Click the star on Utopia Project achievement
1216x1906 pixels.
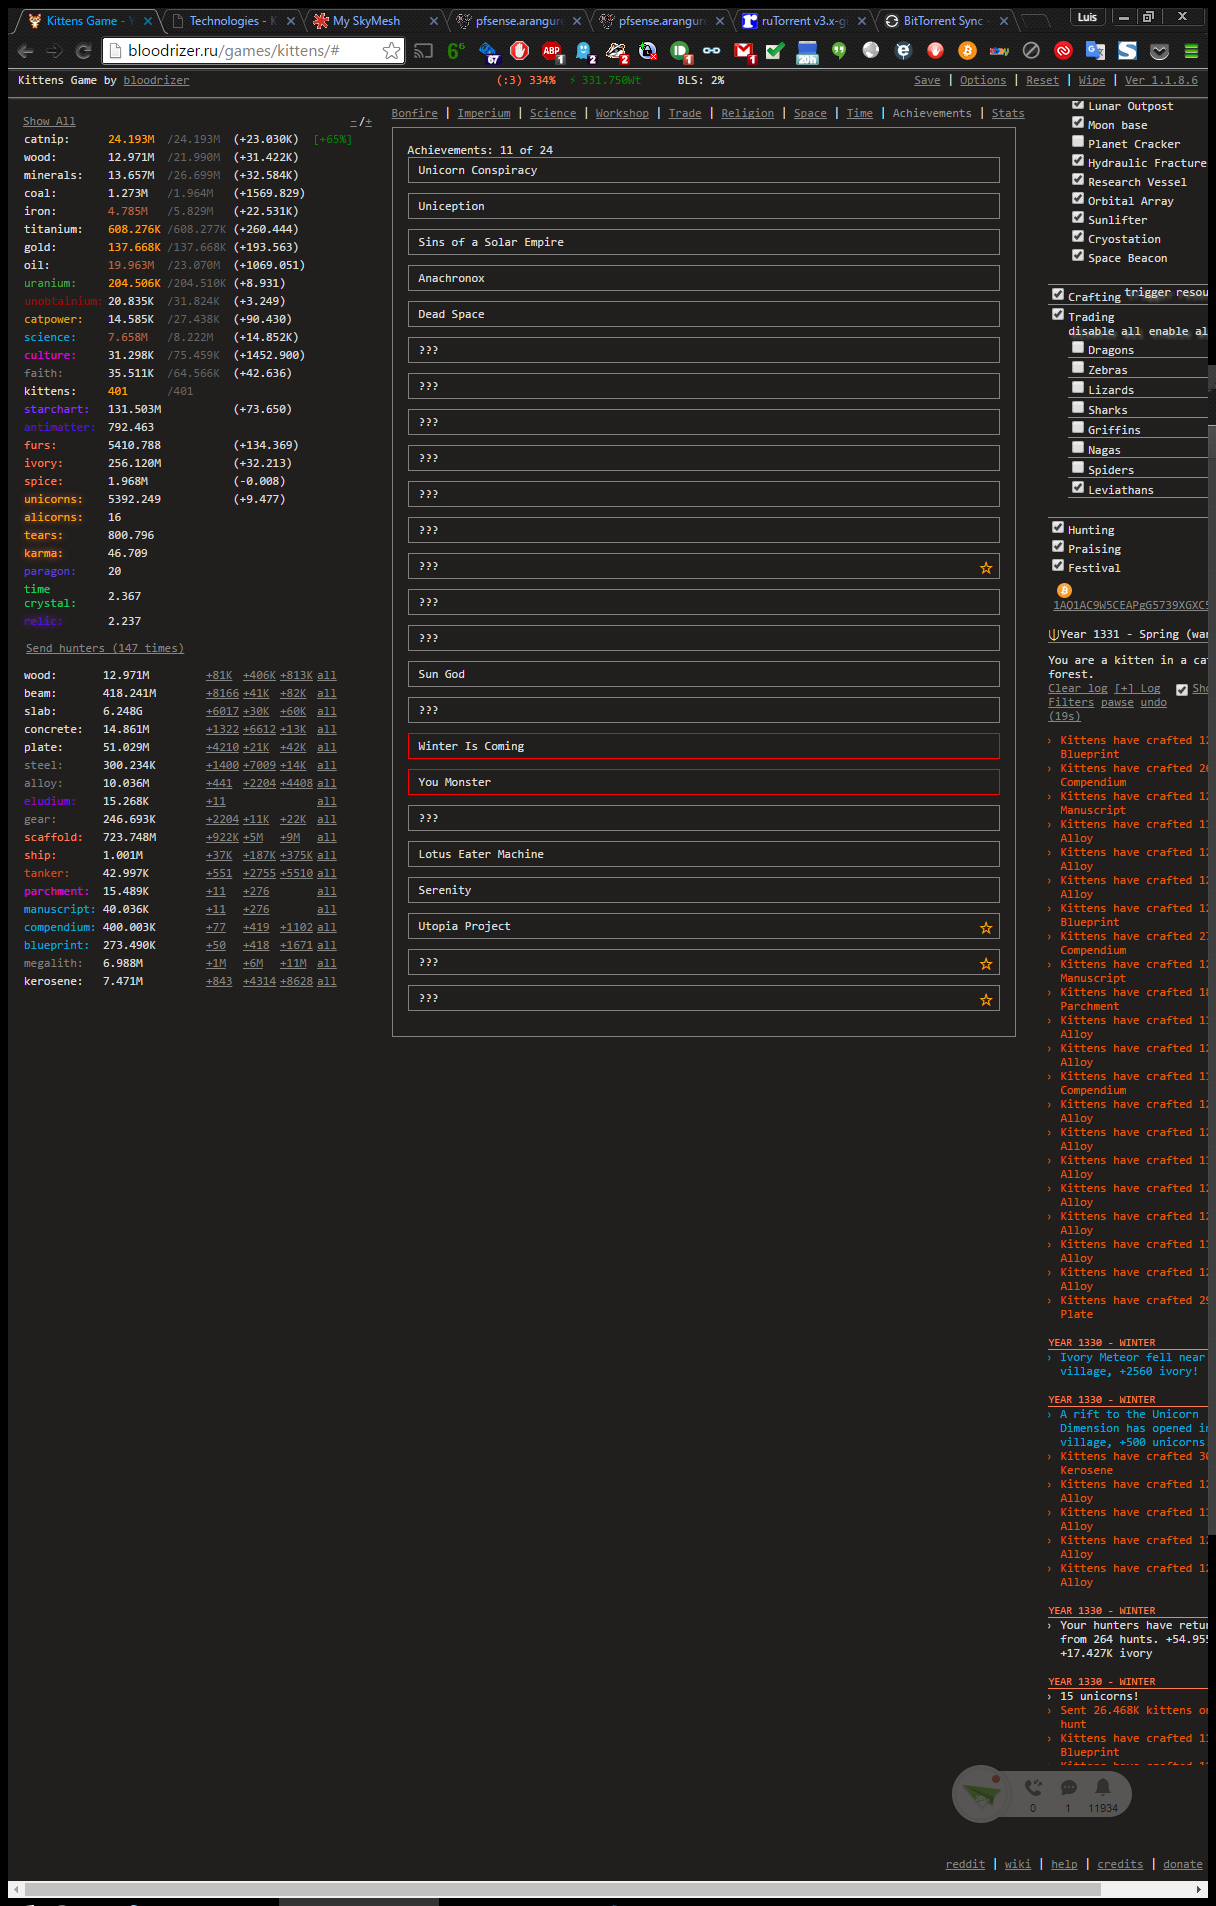tap(986, 927)
